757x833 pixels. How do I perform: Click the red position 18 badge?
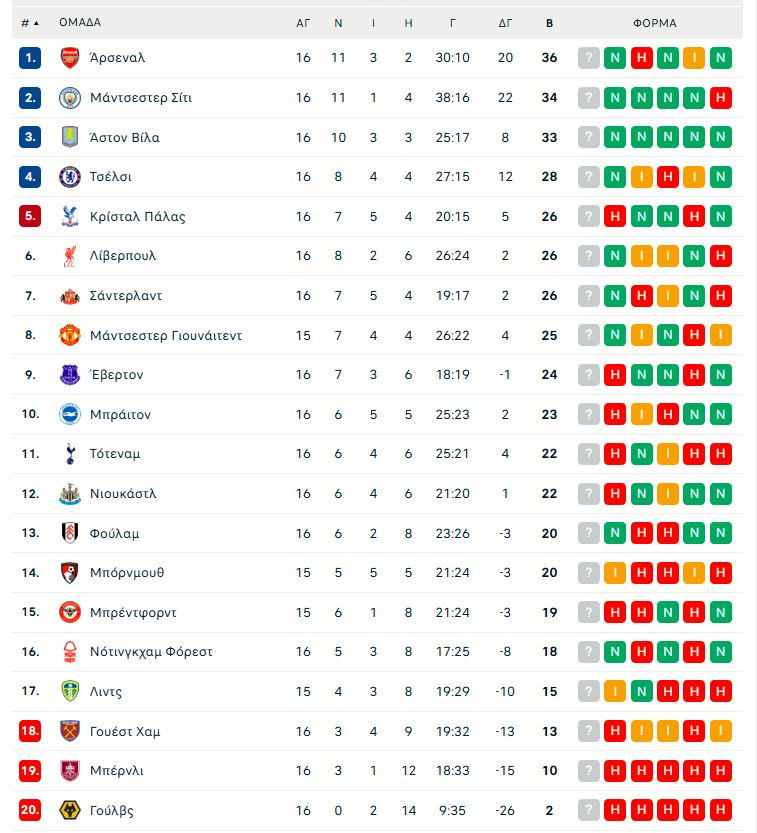(x=30, y=731)
